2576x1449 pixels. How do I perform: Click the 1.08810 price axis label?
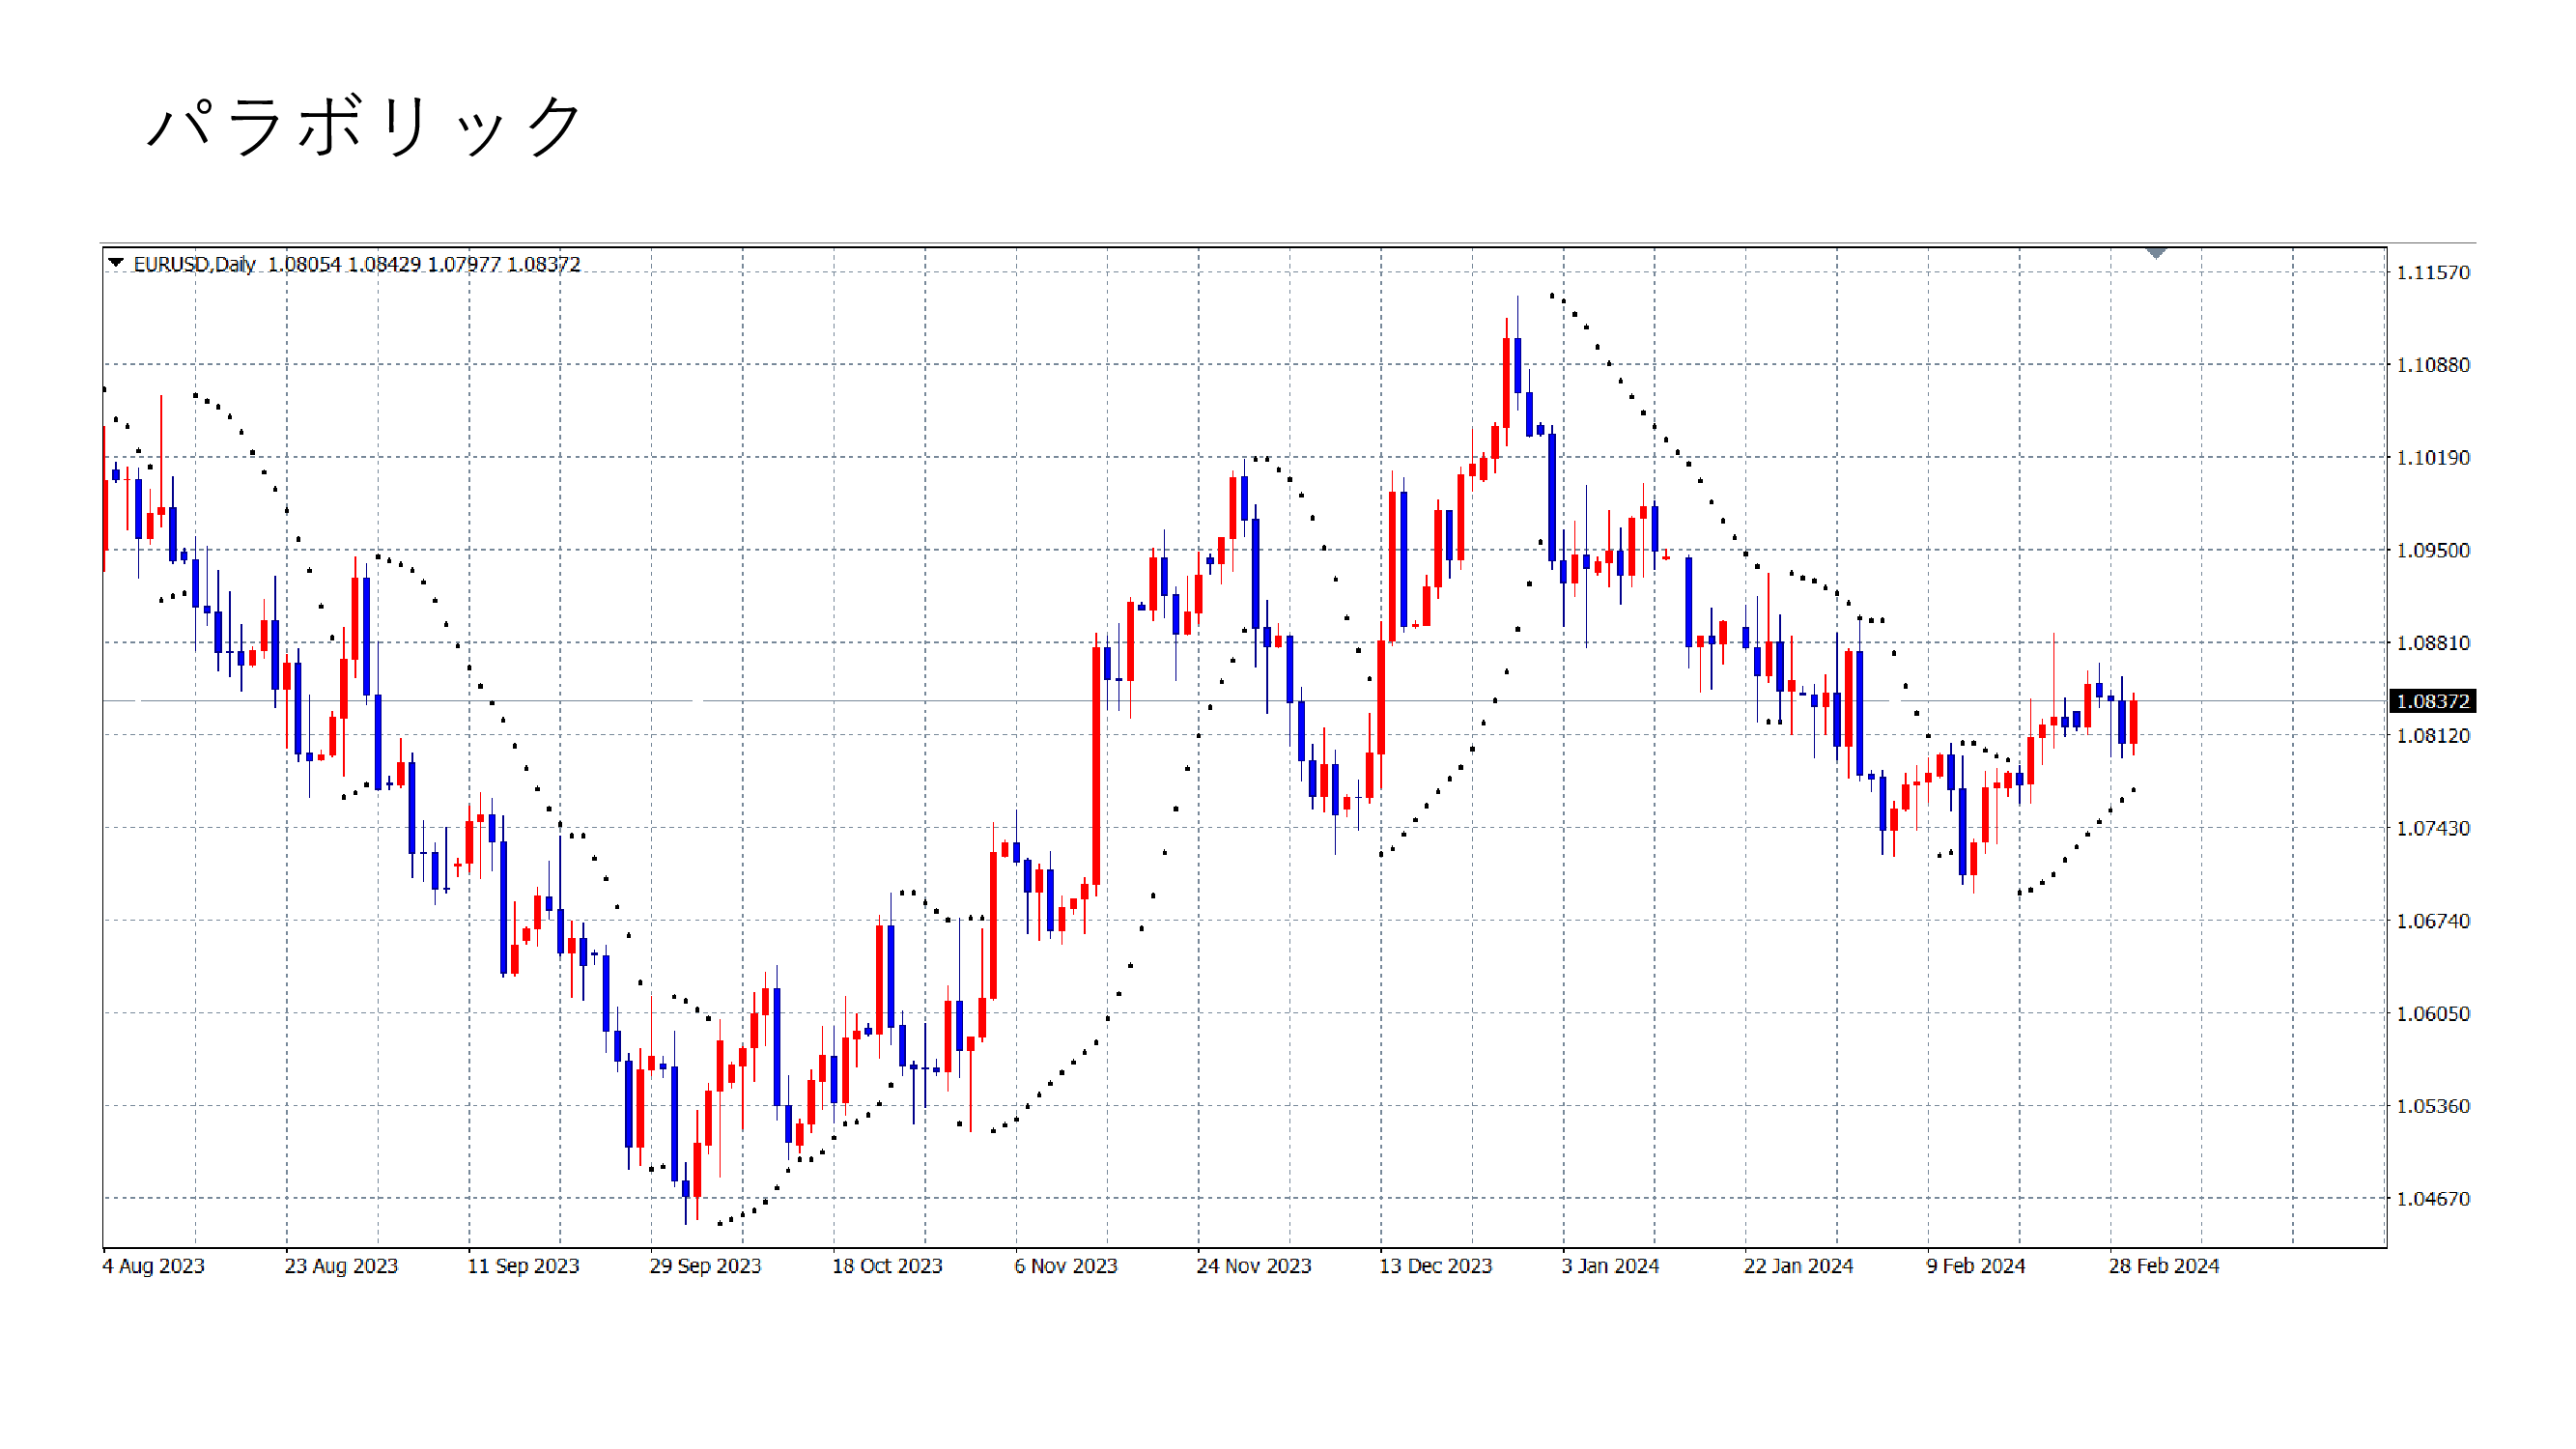coord(2433,643)
